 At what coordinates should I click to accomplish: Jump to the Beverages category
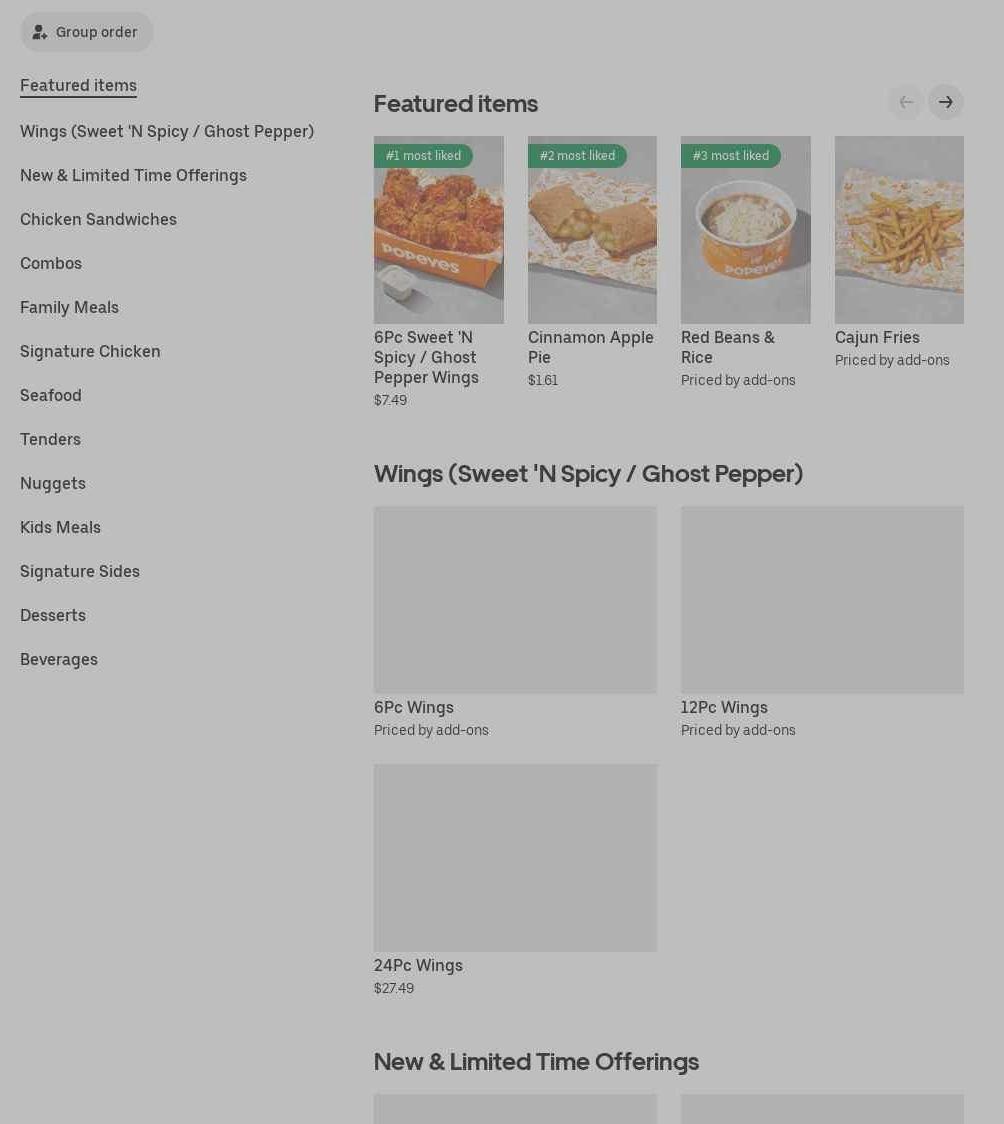(59, 659)
